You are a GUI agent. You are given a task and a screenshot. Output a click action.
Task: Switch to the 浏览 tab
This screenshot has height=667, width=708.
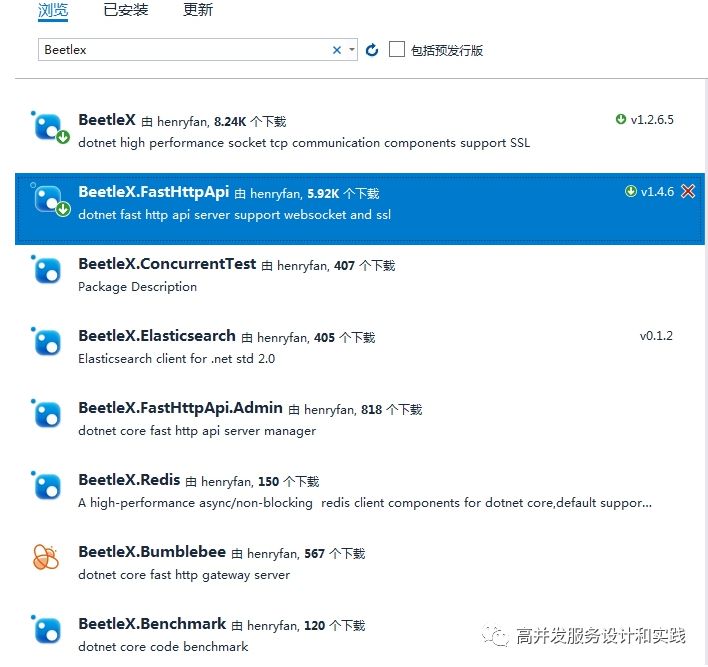point(53,9)
